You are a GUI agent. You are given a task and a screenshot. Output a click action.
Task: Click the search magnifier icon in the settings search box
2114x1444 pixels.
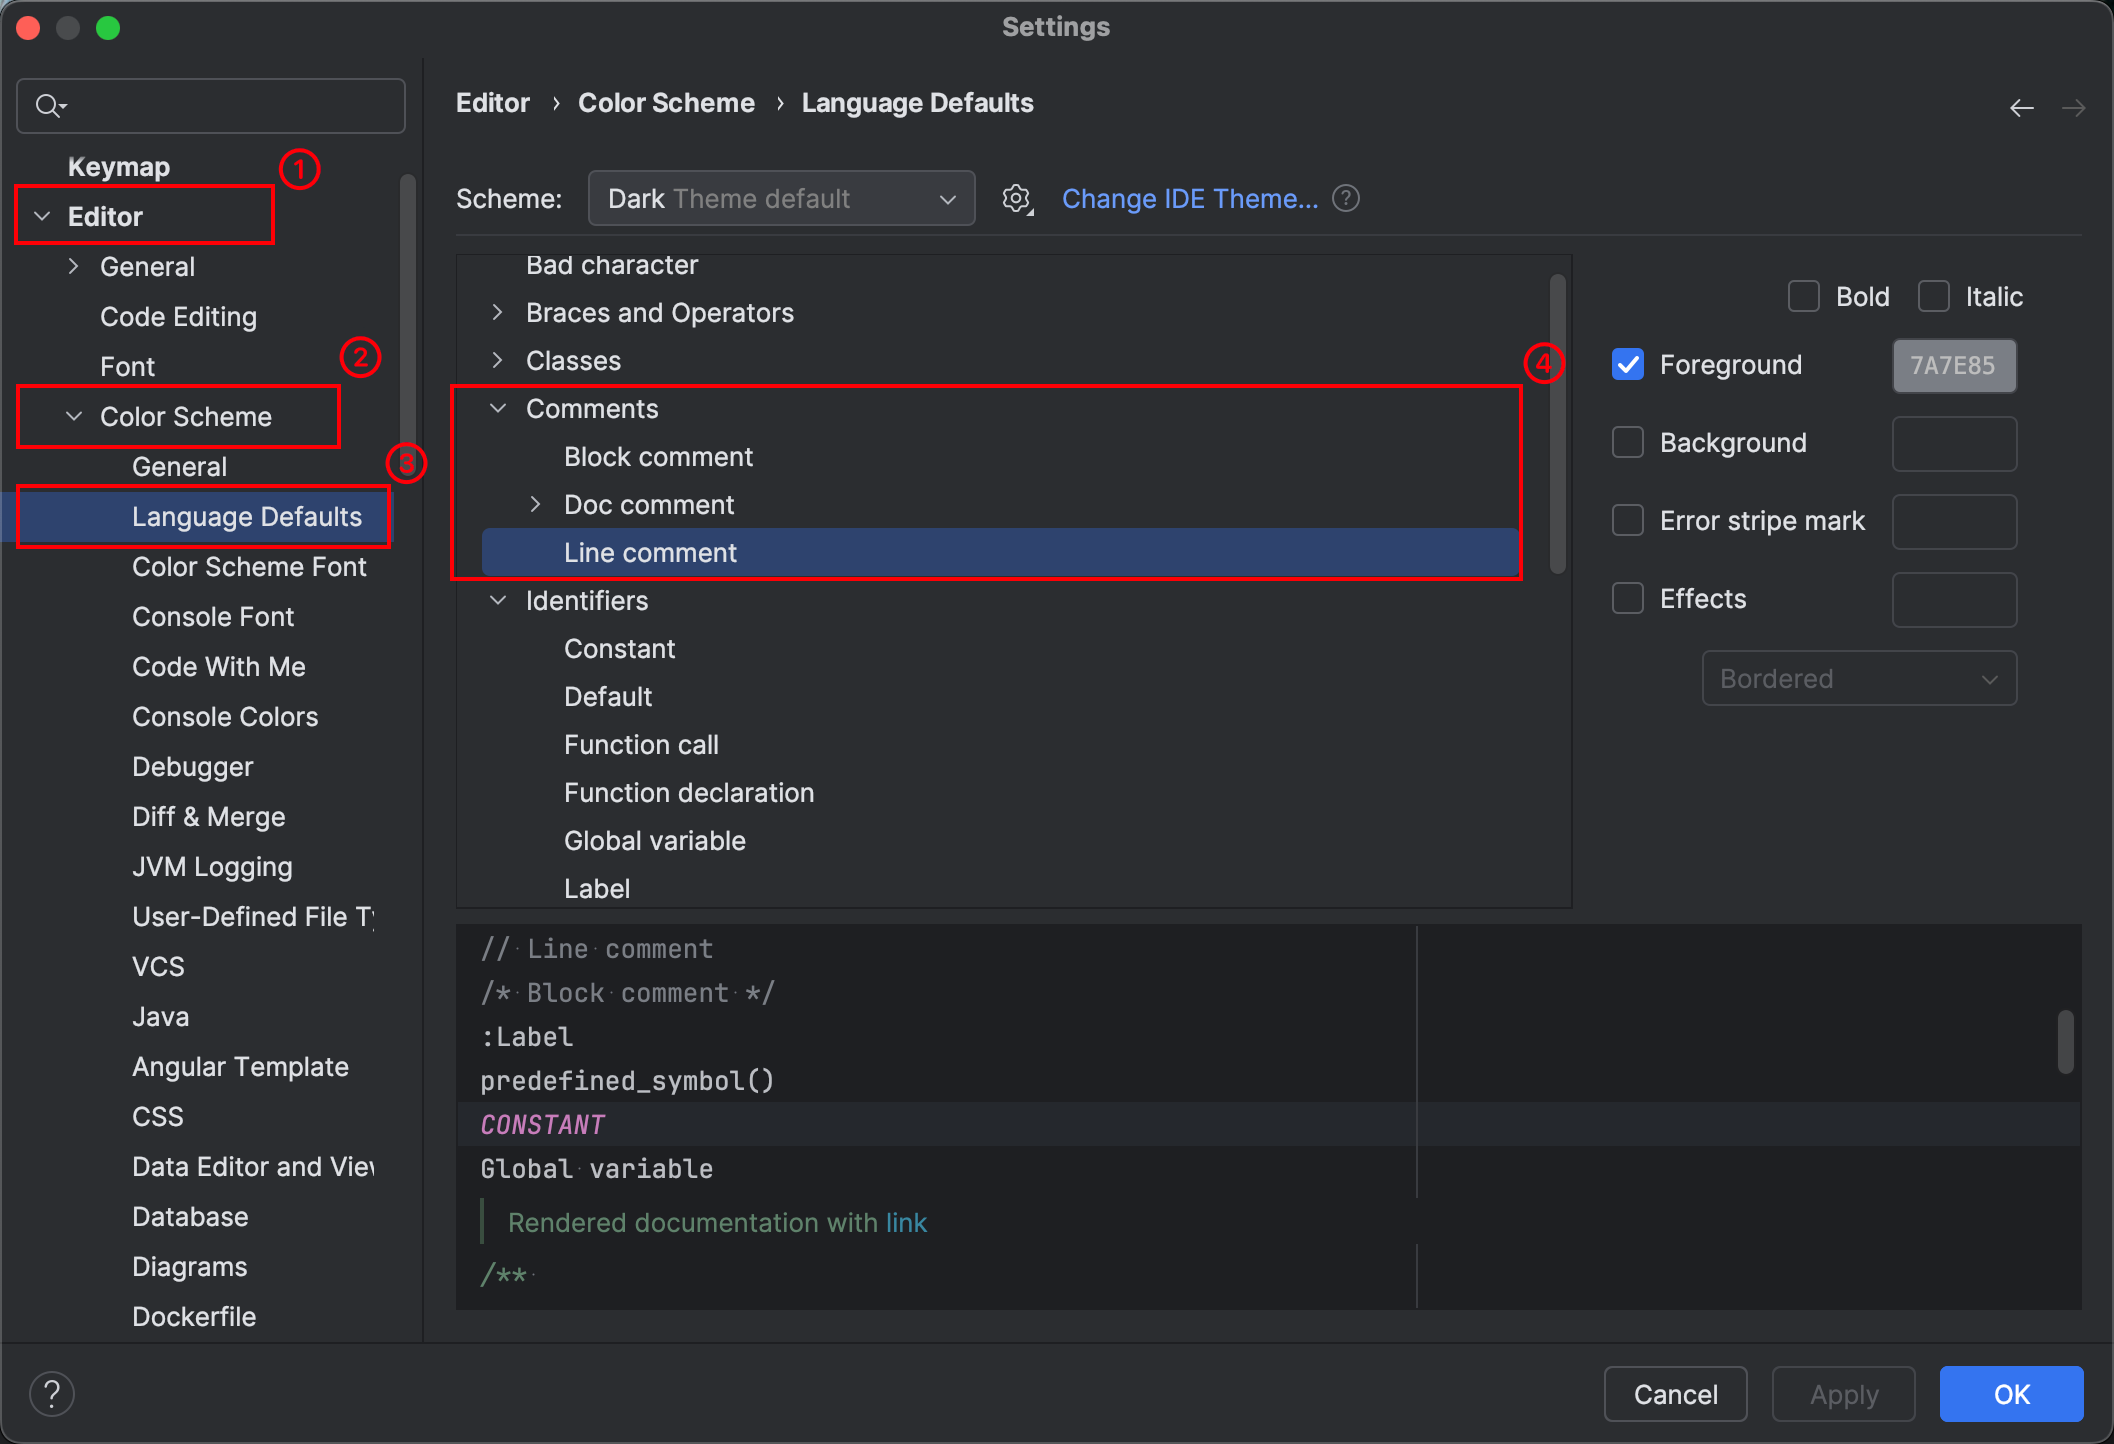click(x=49, y=106)
